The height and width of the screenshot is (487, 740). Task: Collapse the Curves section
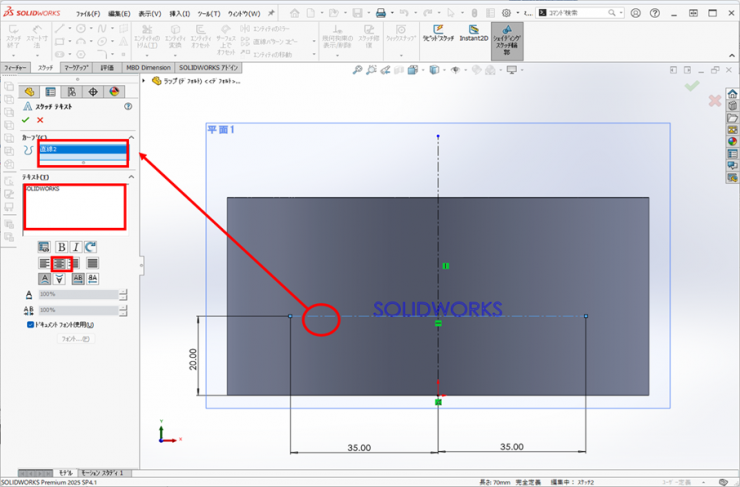pyautogui.click(x=131, y=136)
